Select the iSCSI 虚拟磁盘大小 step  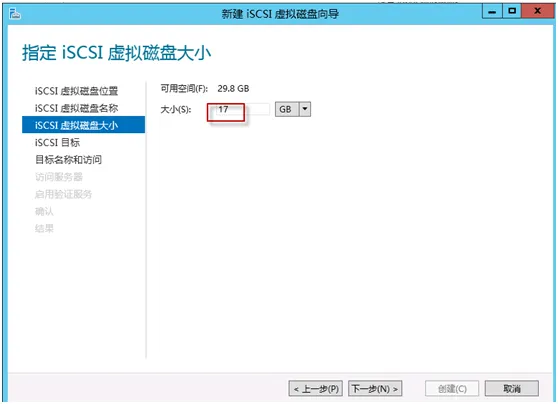coord(83,125)
